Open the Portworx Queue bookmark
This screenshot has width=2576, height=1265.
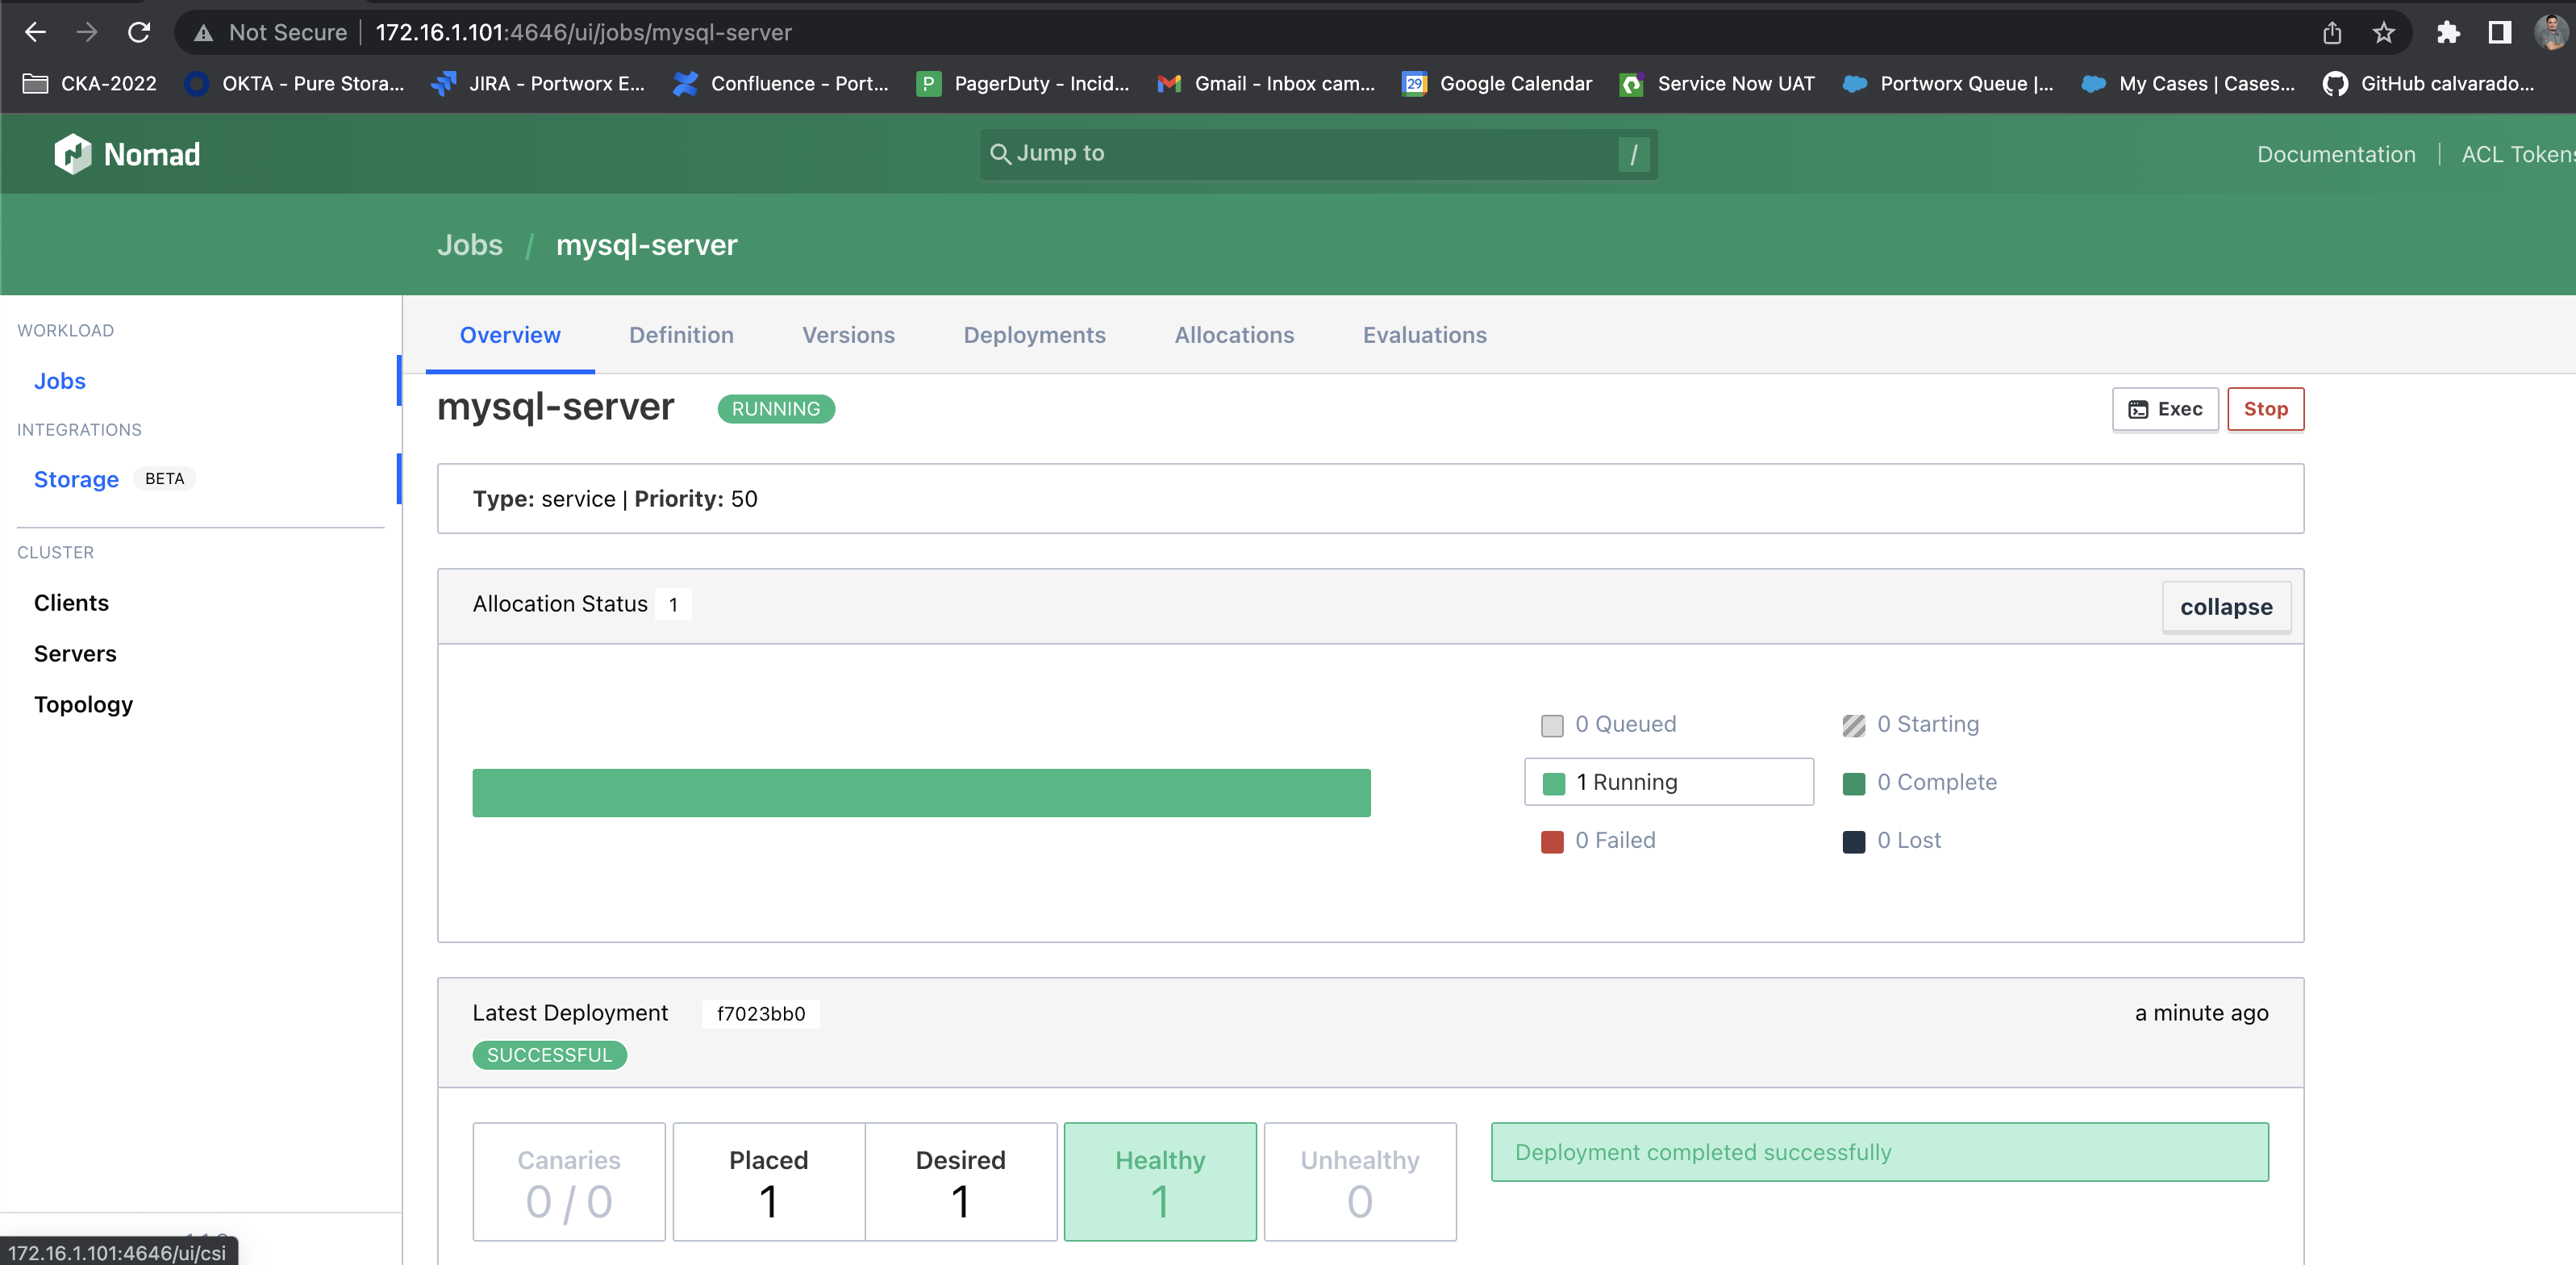1948,84
